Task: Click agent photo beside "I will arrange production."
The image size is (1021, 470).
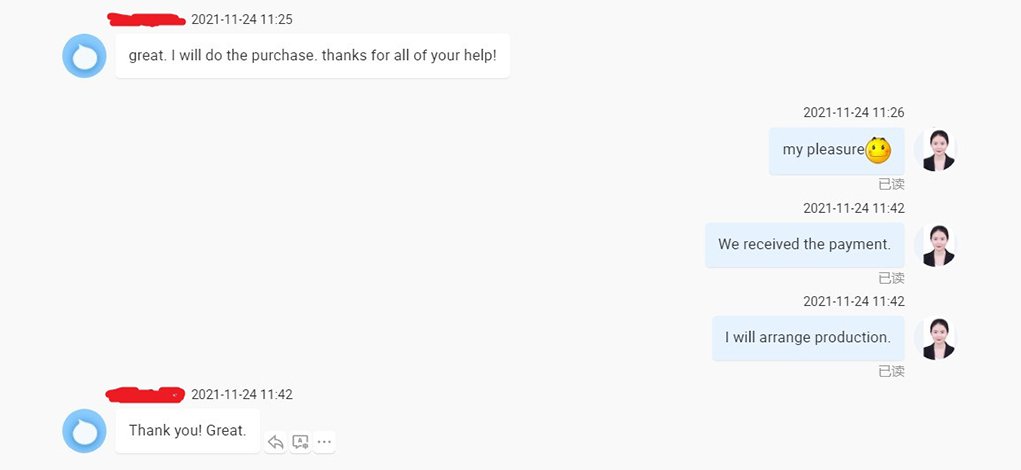Action: [x=937, y=339]
